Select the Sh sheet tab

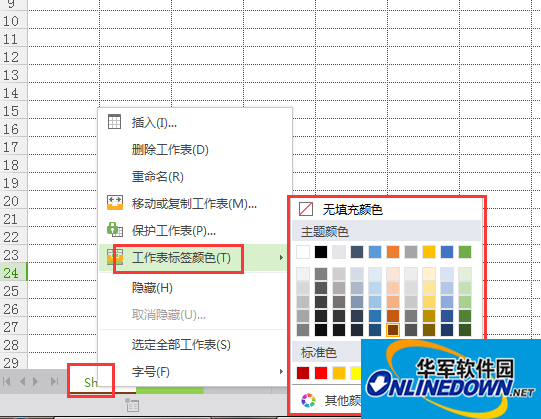(91, 382)
